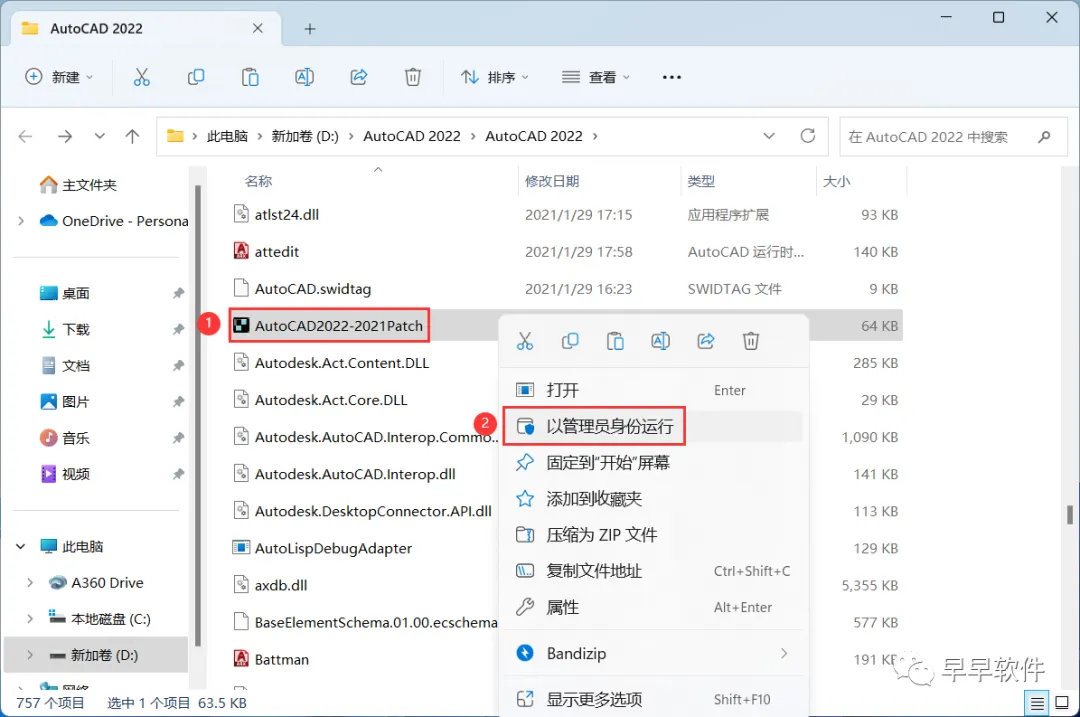Click the New Volume (D:) breadcrumb

pos(304,136)
